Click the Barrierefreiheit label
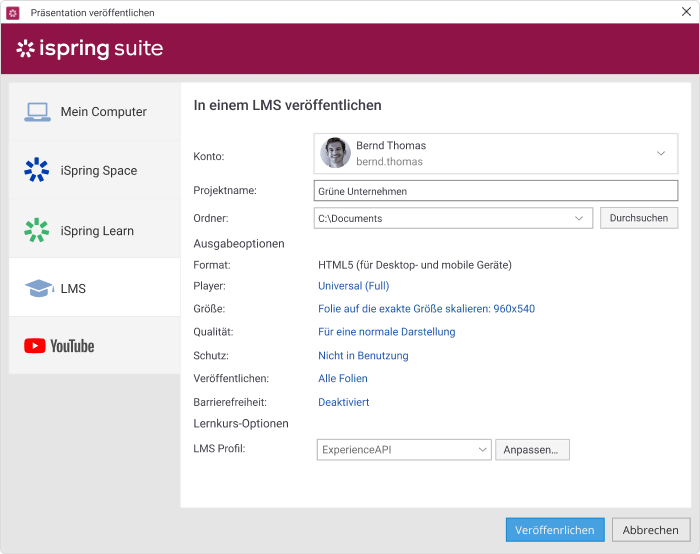The width and height of the screenshot is (700, 554). pyautogui.click(x=230, y=402)
